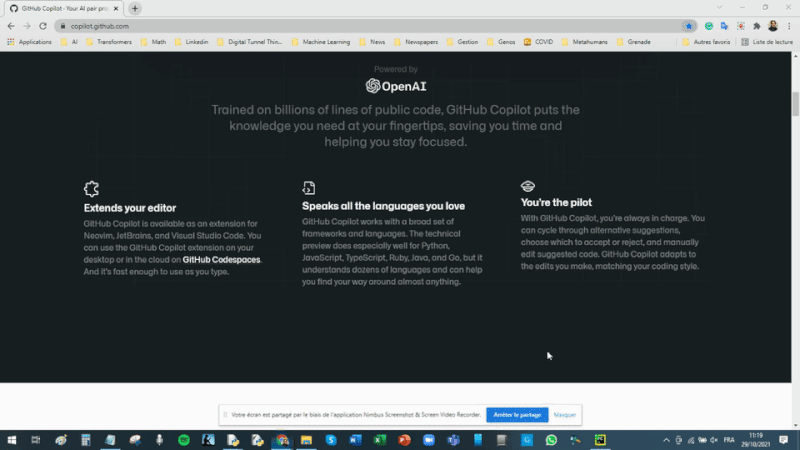The width and height of the screenshot is (800, 450).
Task: Click the bookmark star in address bar
Action: click(689, 26)
